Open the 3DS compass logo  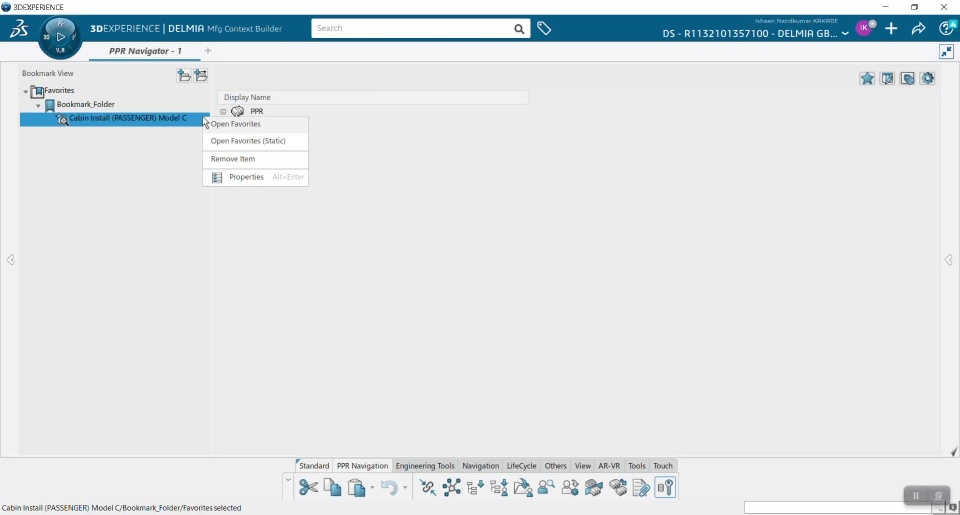click(x=19, y=28)
